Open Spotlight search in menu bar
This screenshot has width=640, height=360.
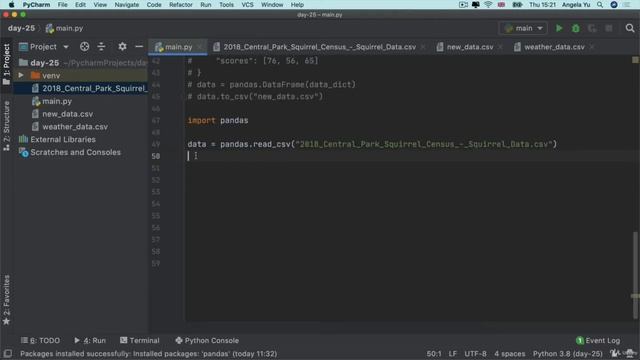[x=600, y=5]
